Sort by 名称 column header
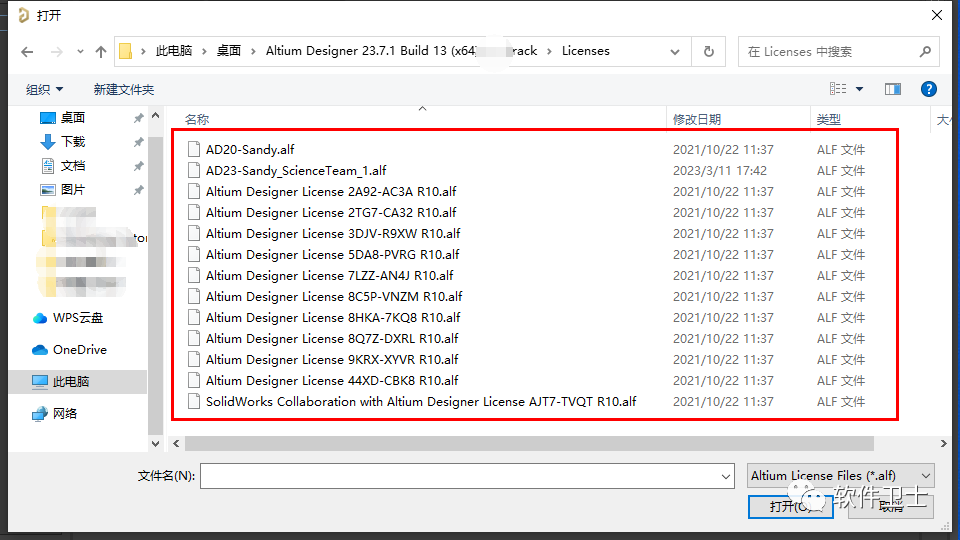 tap(197, 119)
